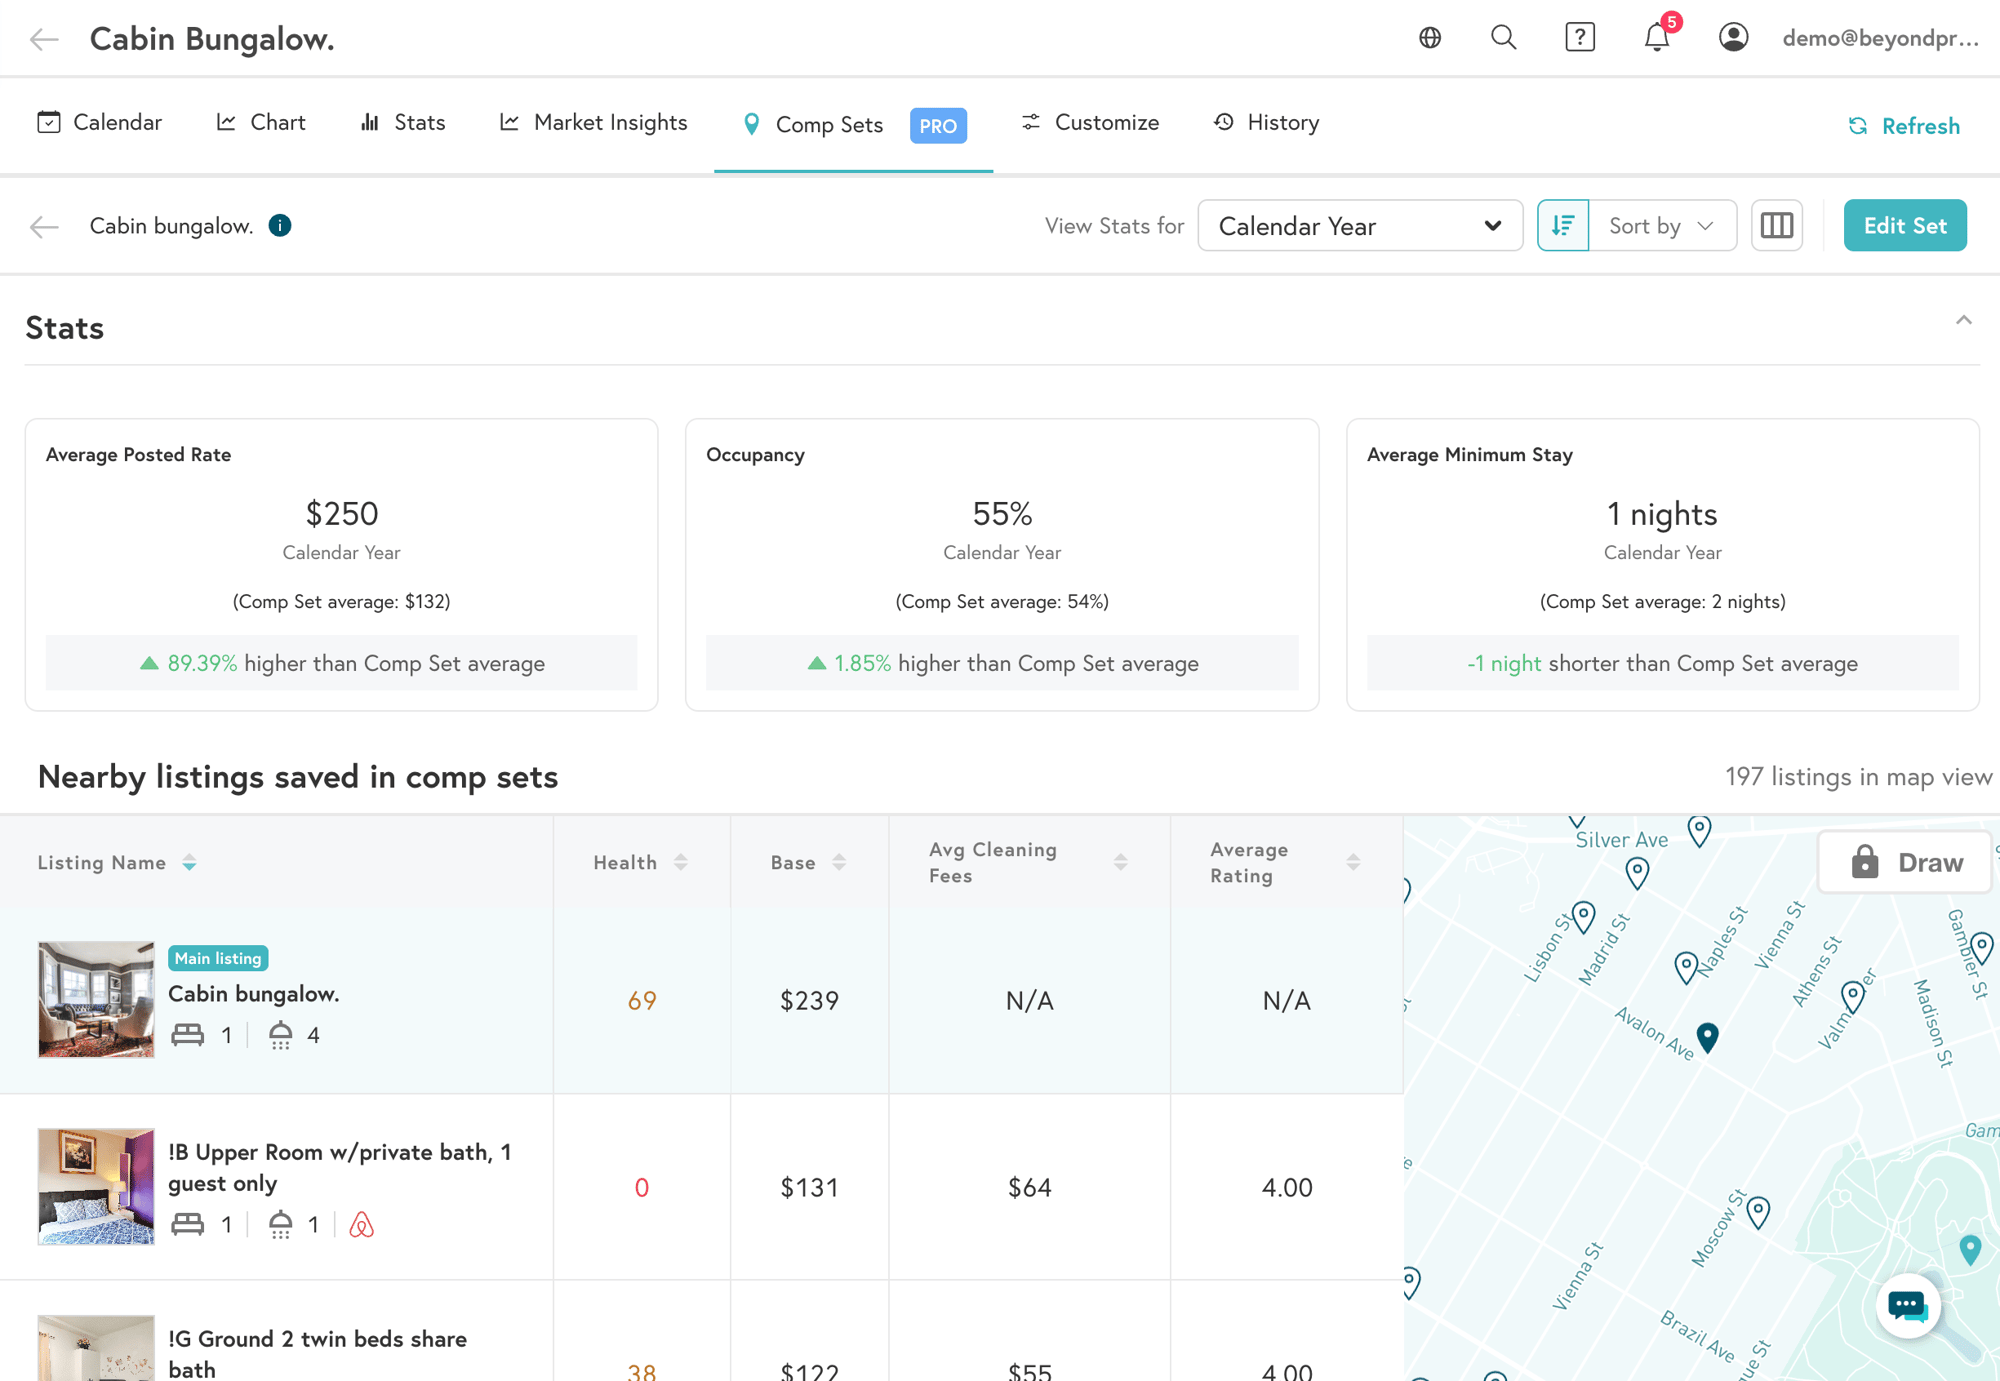Open the column layout icon
The image size is (2000, 1381).
(x=1777, y=225)
